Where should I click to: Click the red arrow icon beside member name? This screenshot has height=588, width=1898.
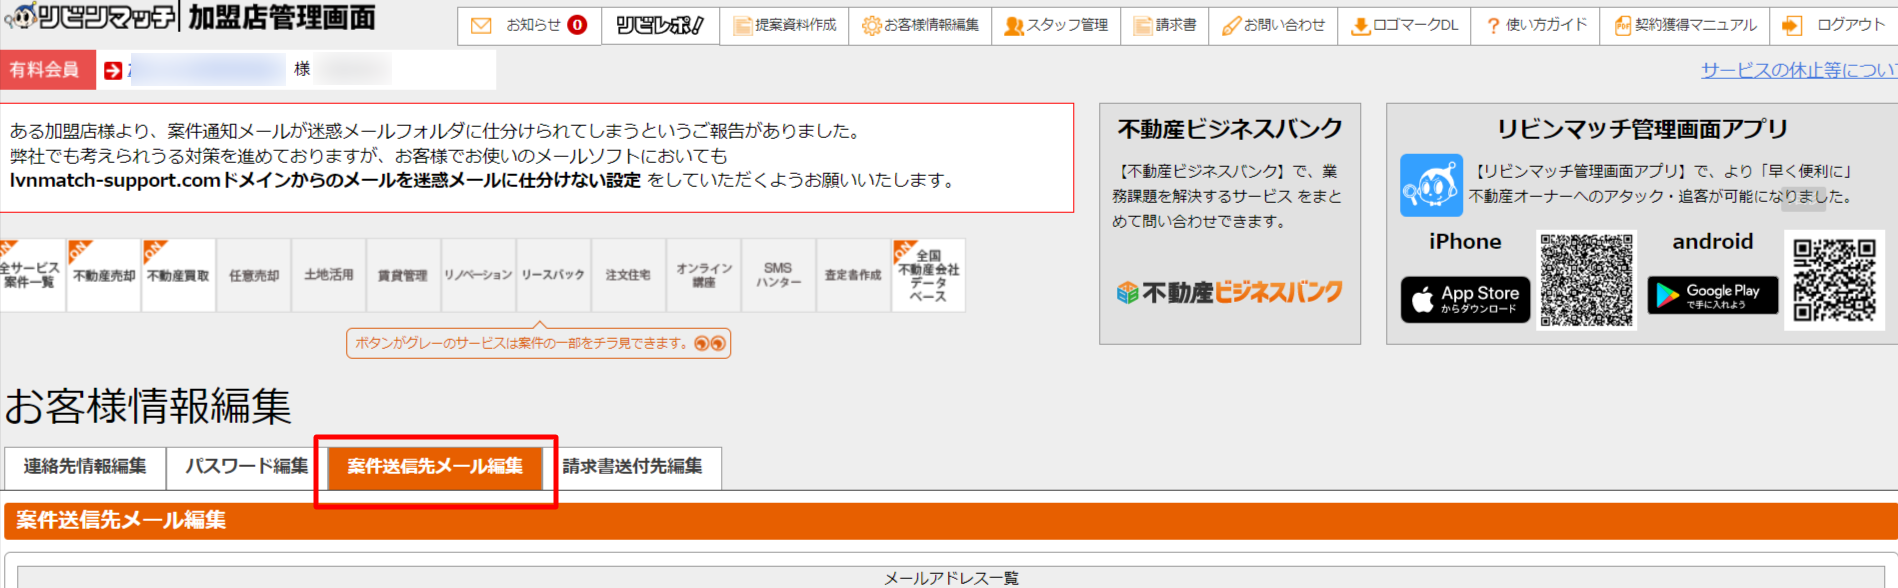(x=113, y=70)
